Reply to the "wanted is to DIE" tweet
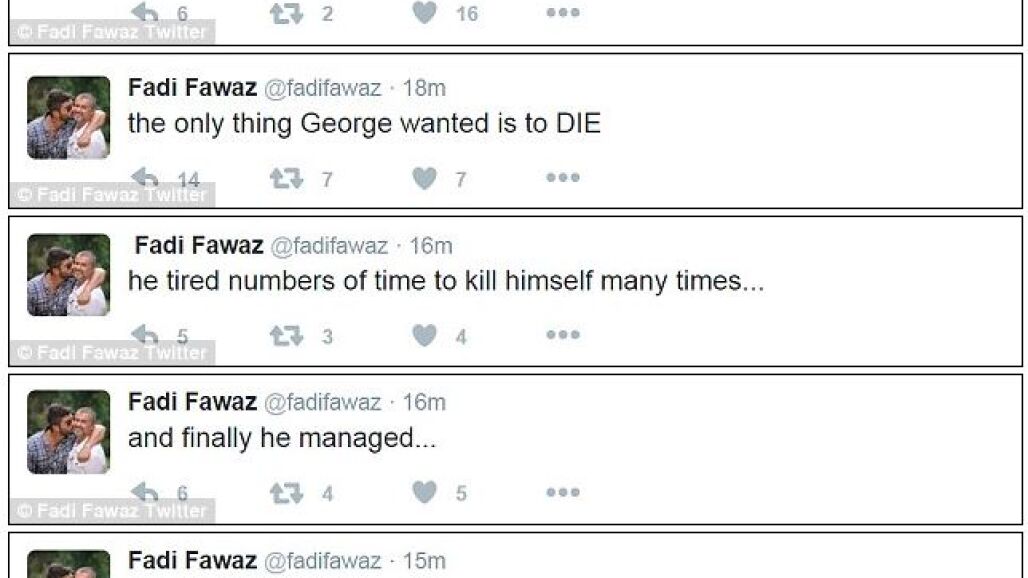Viewport: 1028px width, 578px height. pos(145,178)
